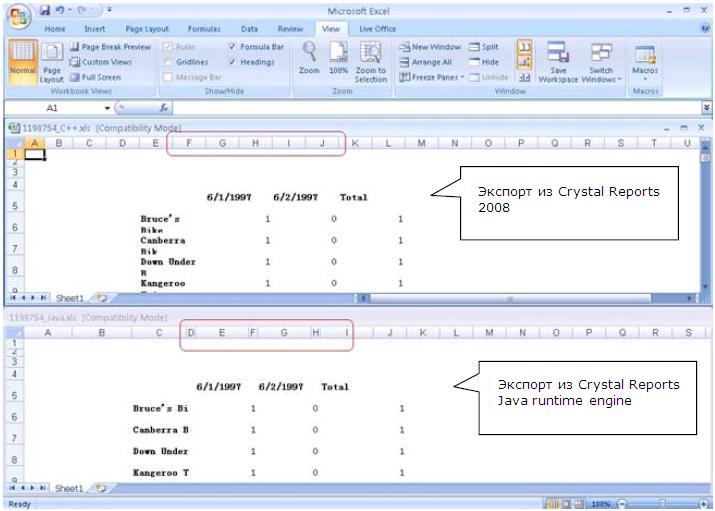715x511 pixels.
Task: Open Custom Views dialog
Action: click(101, 62)
